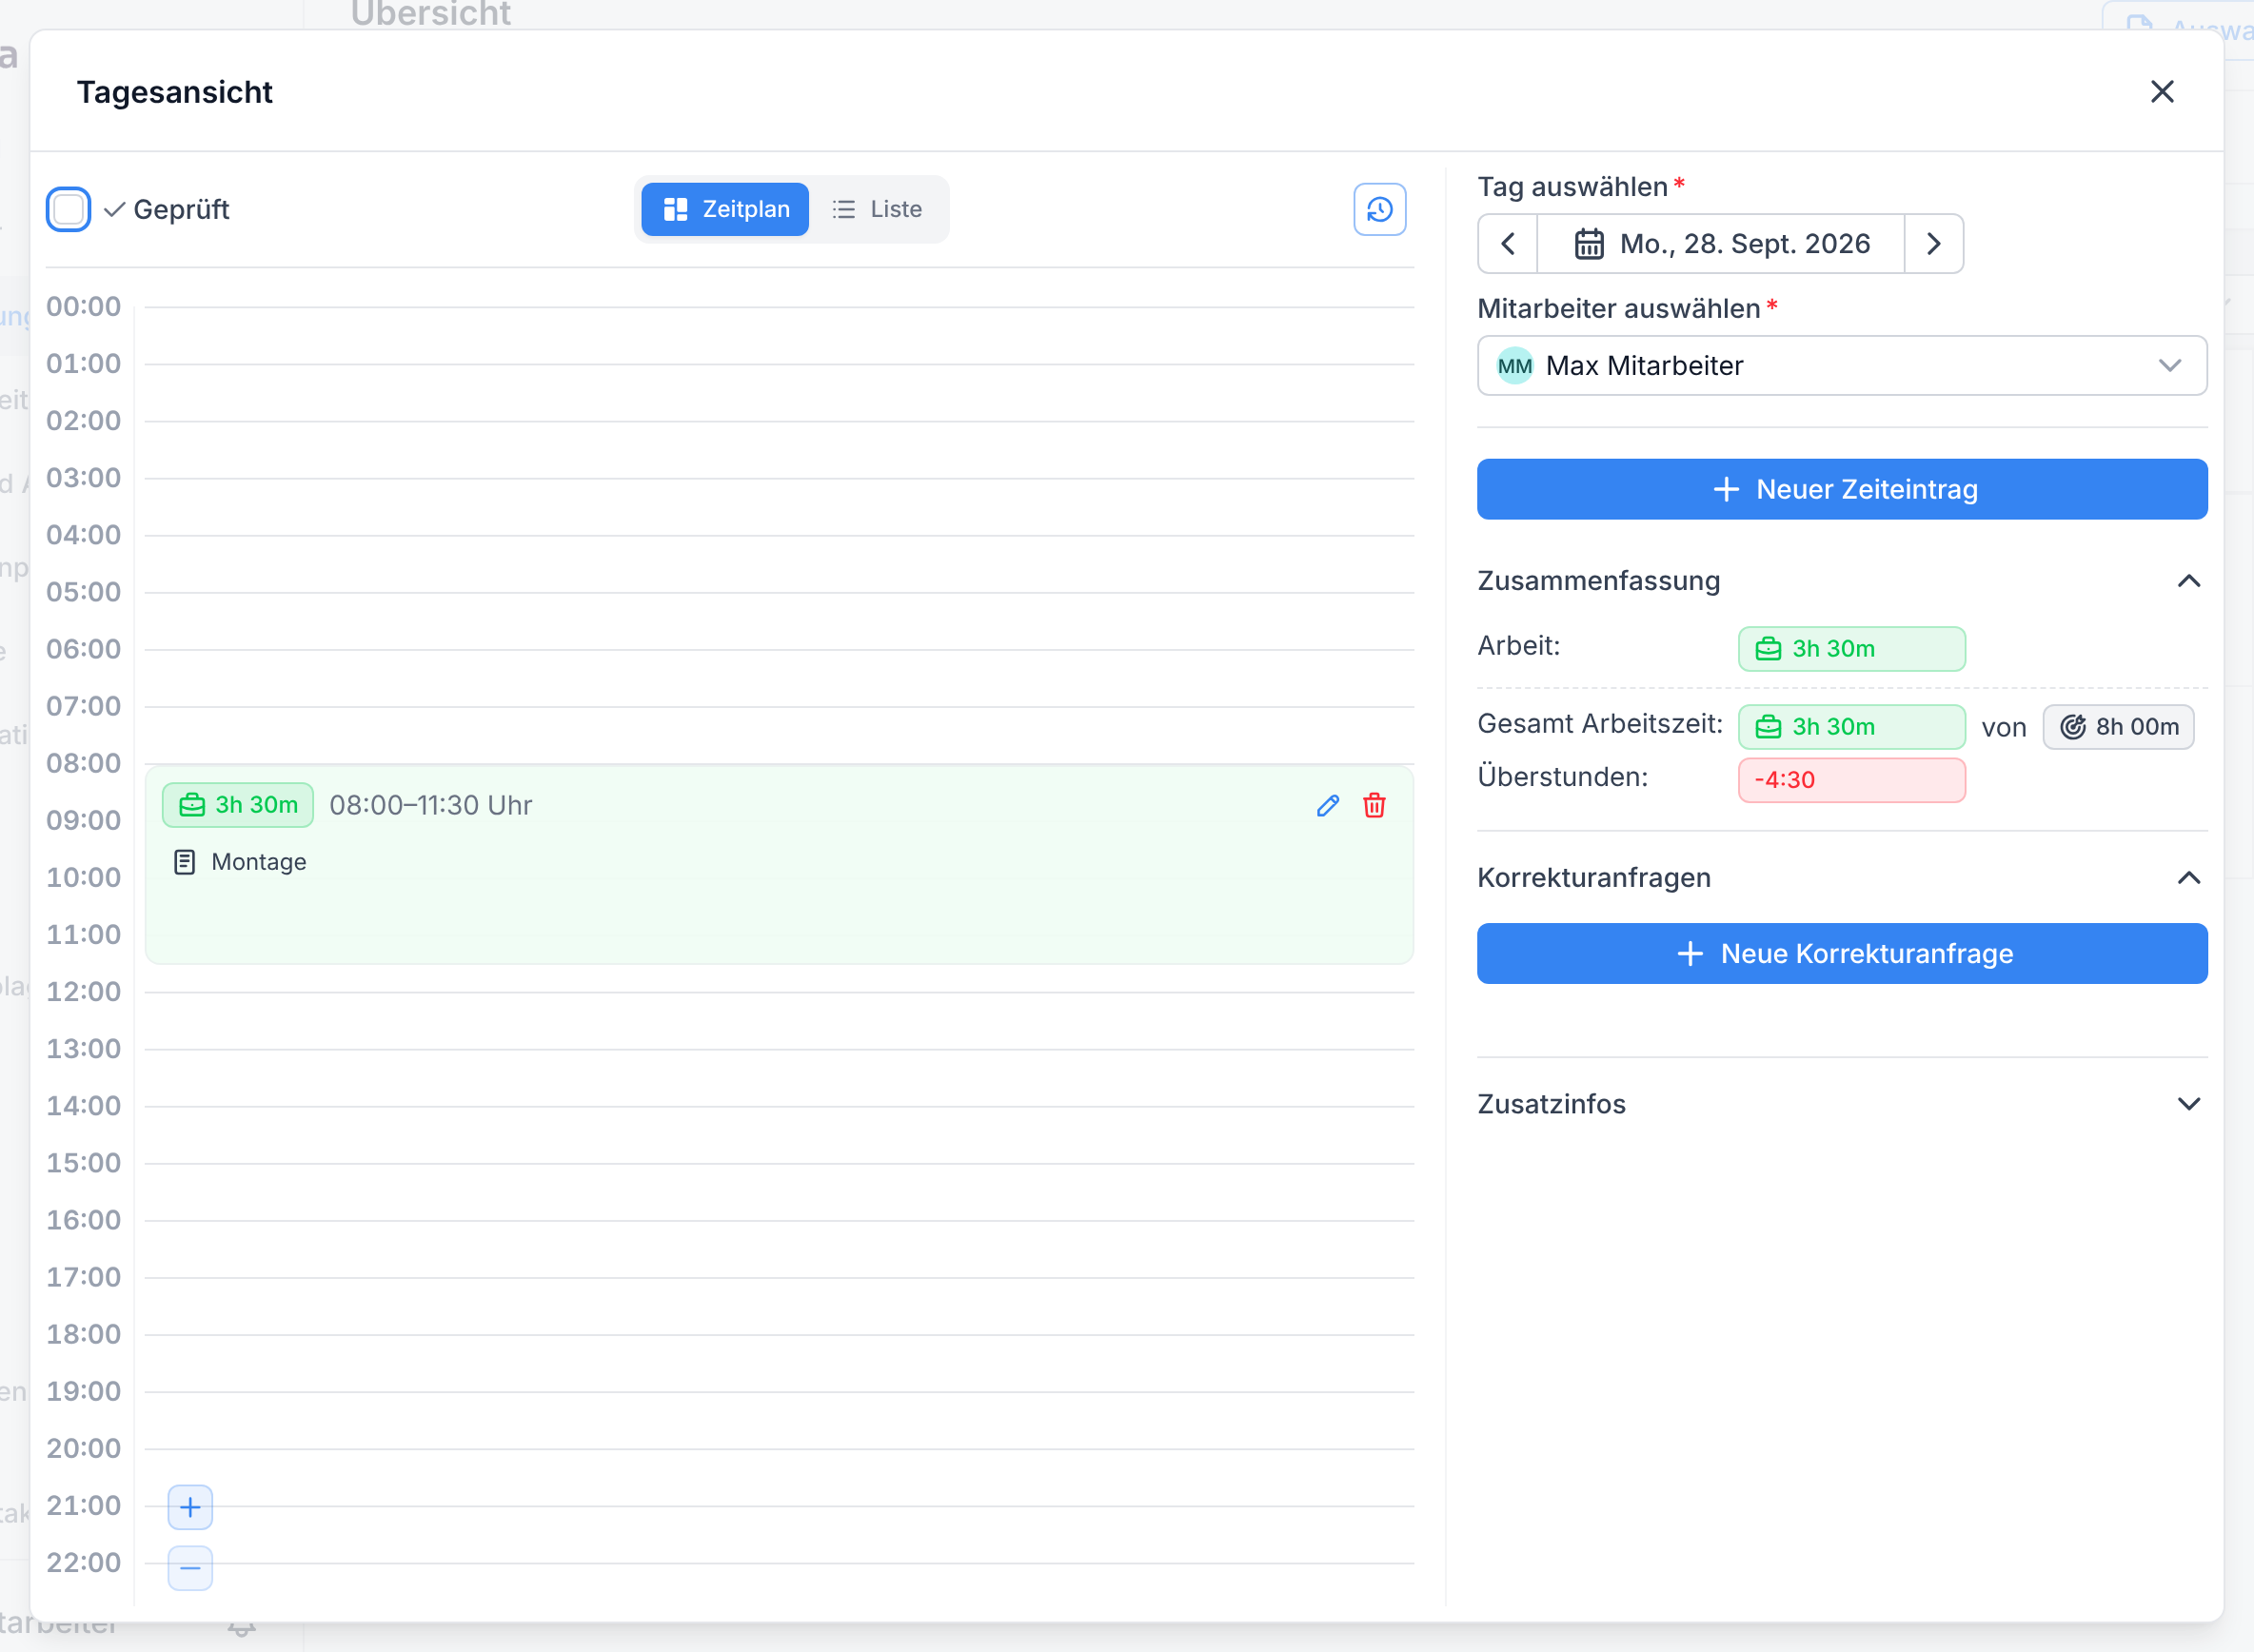The width and height of the screenshot is (2254, 1652).
Task: Click the 8h 00m target time badge
Action: click(x=2119, y=727)
